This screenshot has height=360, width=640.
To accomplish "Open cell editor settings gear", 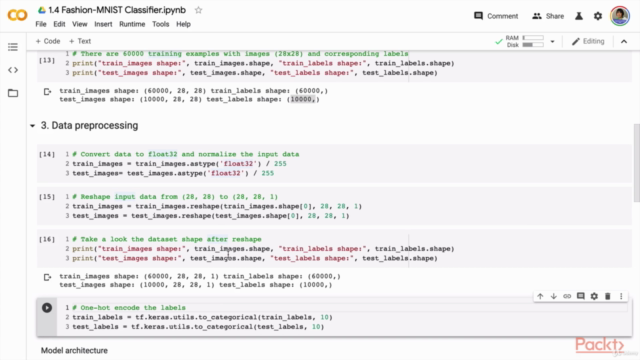I will coord(594,296).
